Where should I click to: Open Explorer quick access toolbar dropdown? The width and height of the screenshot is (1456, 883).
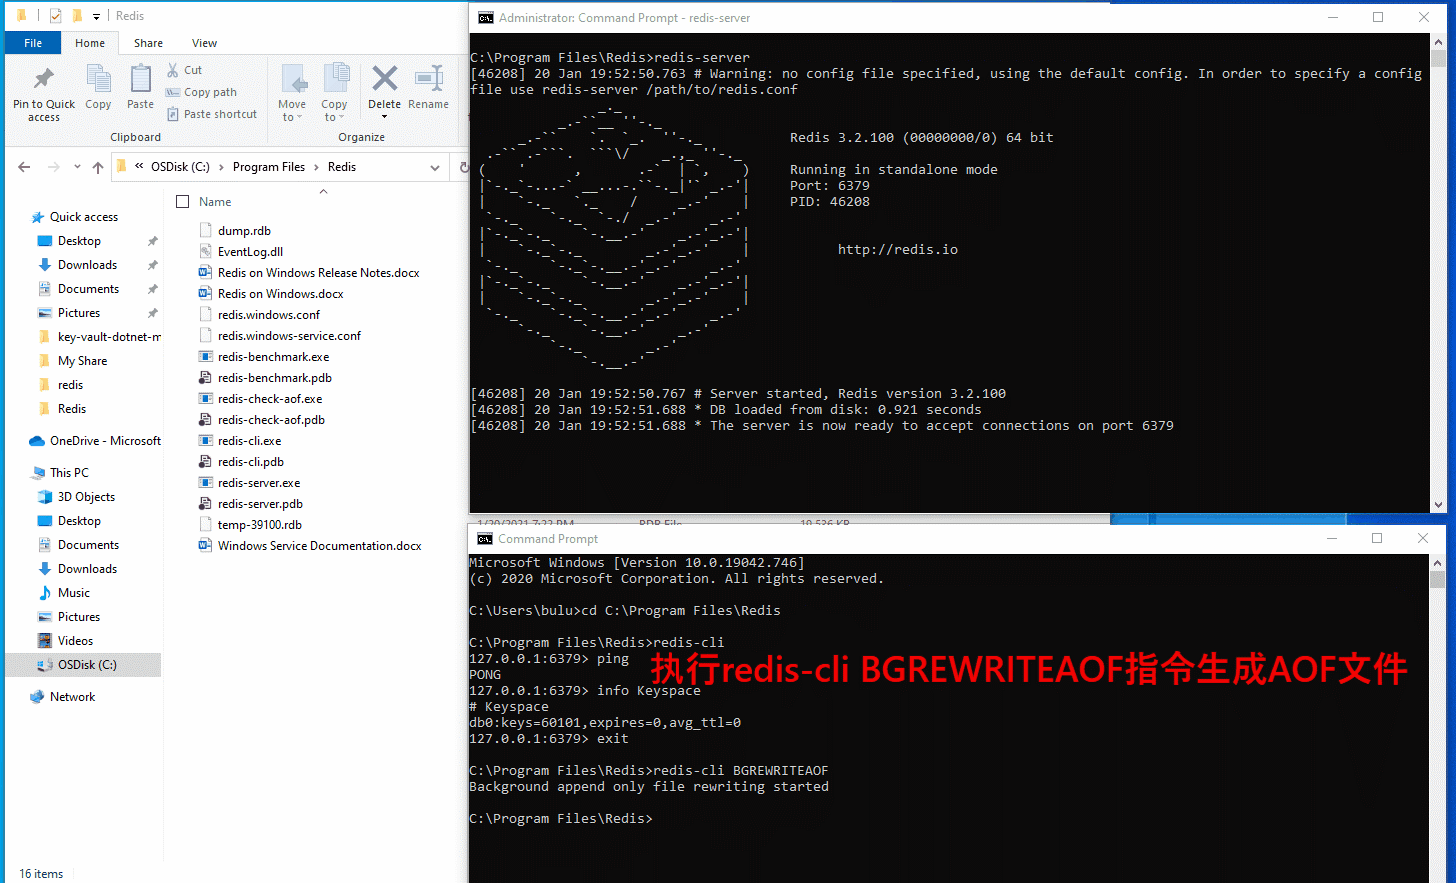[96, 16]
